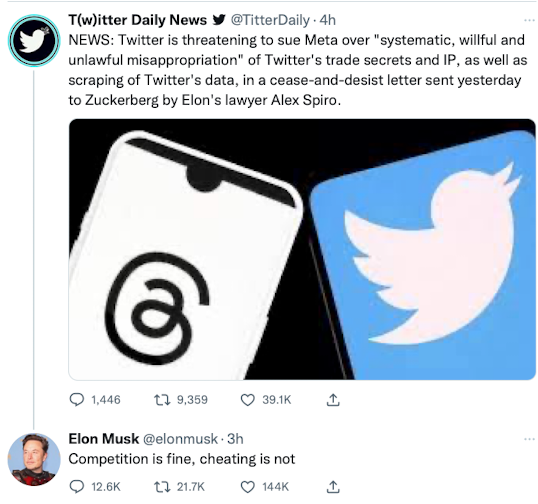Open the @elonmusk handle link
538x504 pixels.
180,439
